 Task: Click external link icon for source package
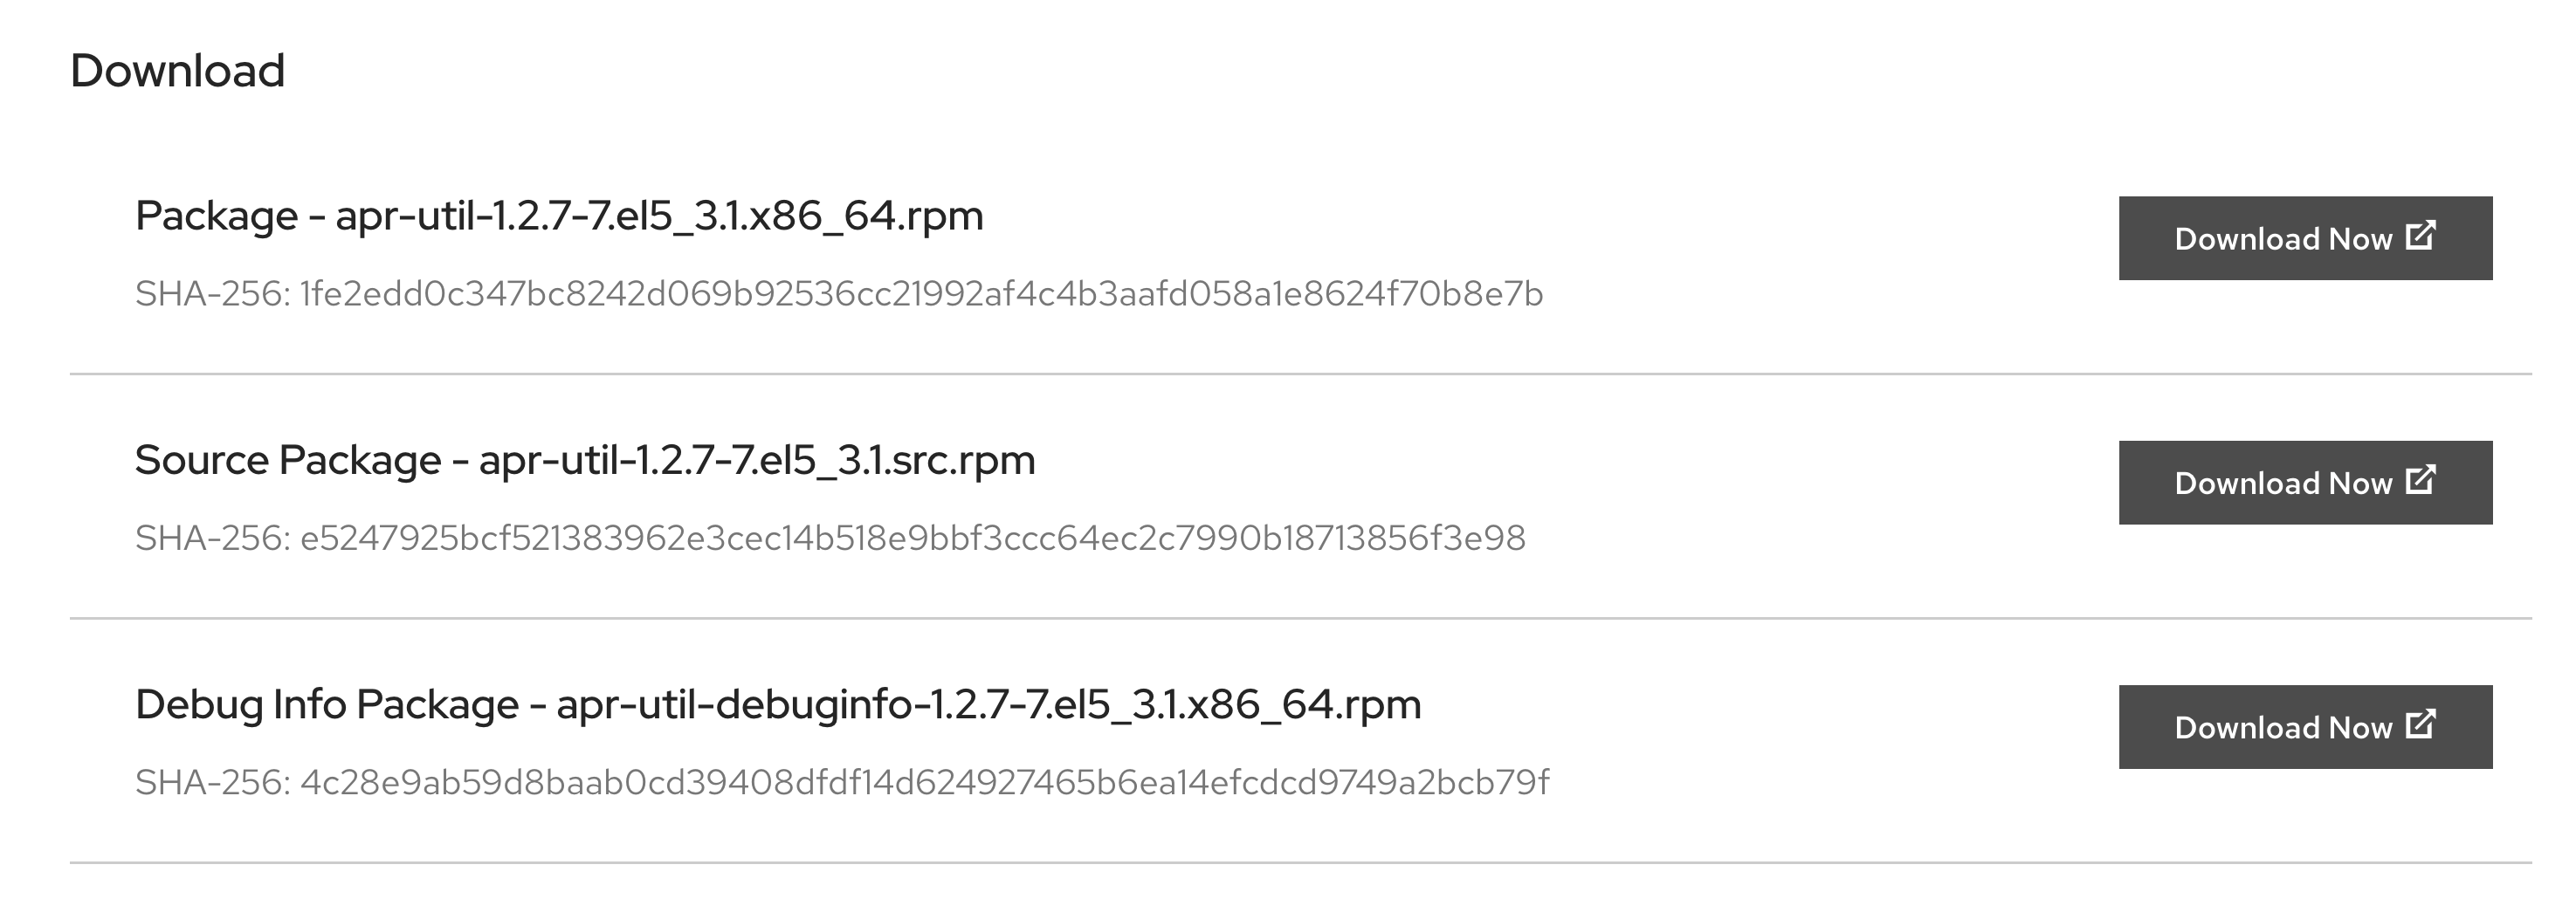tap(2419, 480)
